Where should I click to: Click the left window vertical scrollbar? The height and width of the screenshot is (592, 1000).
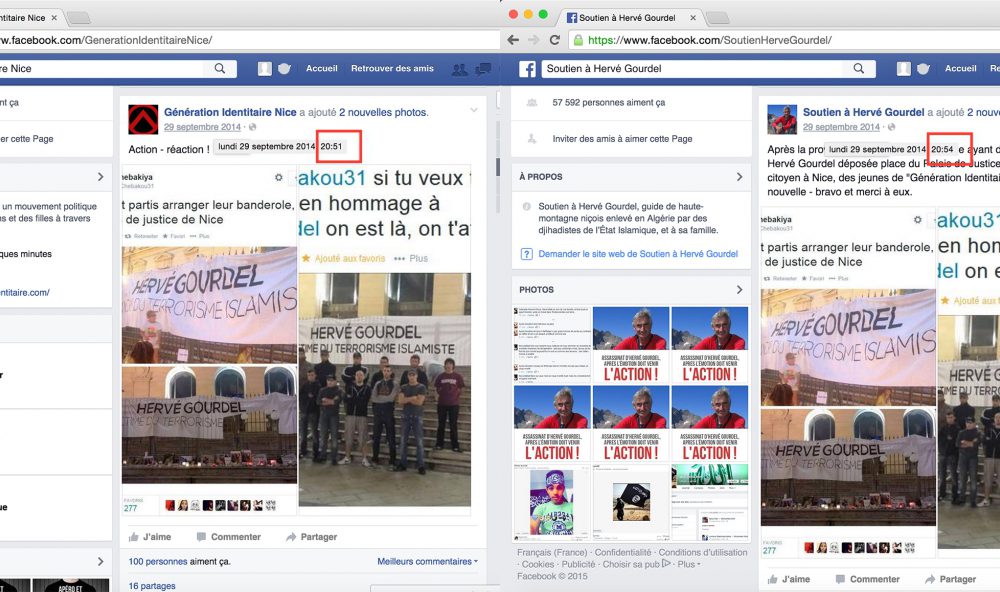click(499, 166)
